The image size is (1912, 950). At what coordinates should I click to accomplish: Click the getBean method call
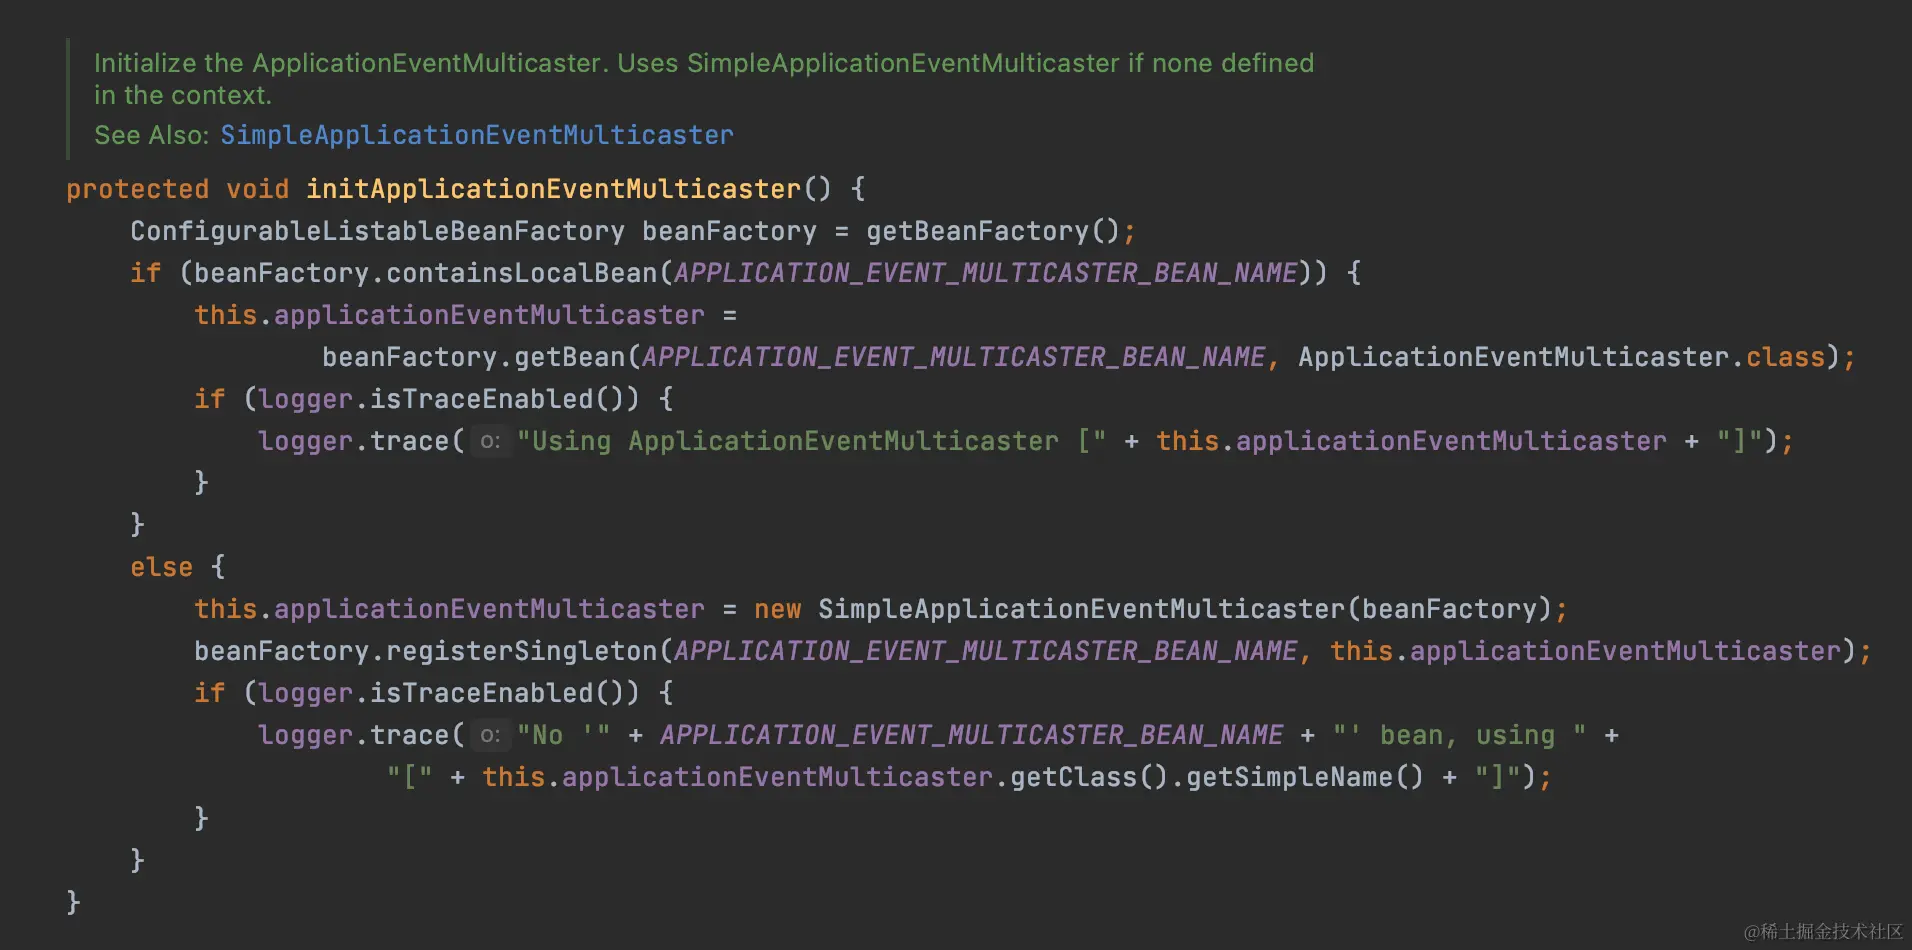pos(570,357)
